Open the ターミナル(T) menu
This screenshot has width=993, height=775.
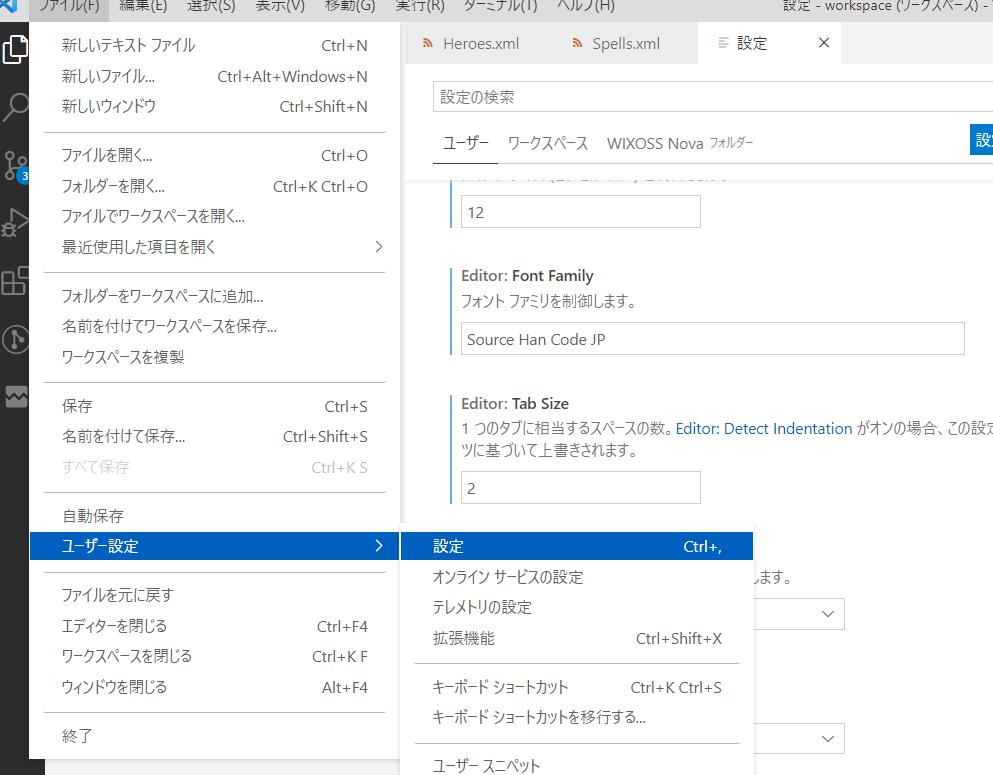(x=500, y=6)
